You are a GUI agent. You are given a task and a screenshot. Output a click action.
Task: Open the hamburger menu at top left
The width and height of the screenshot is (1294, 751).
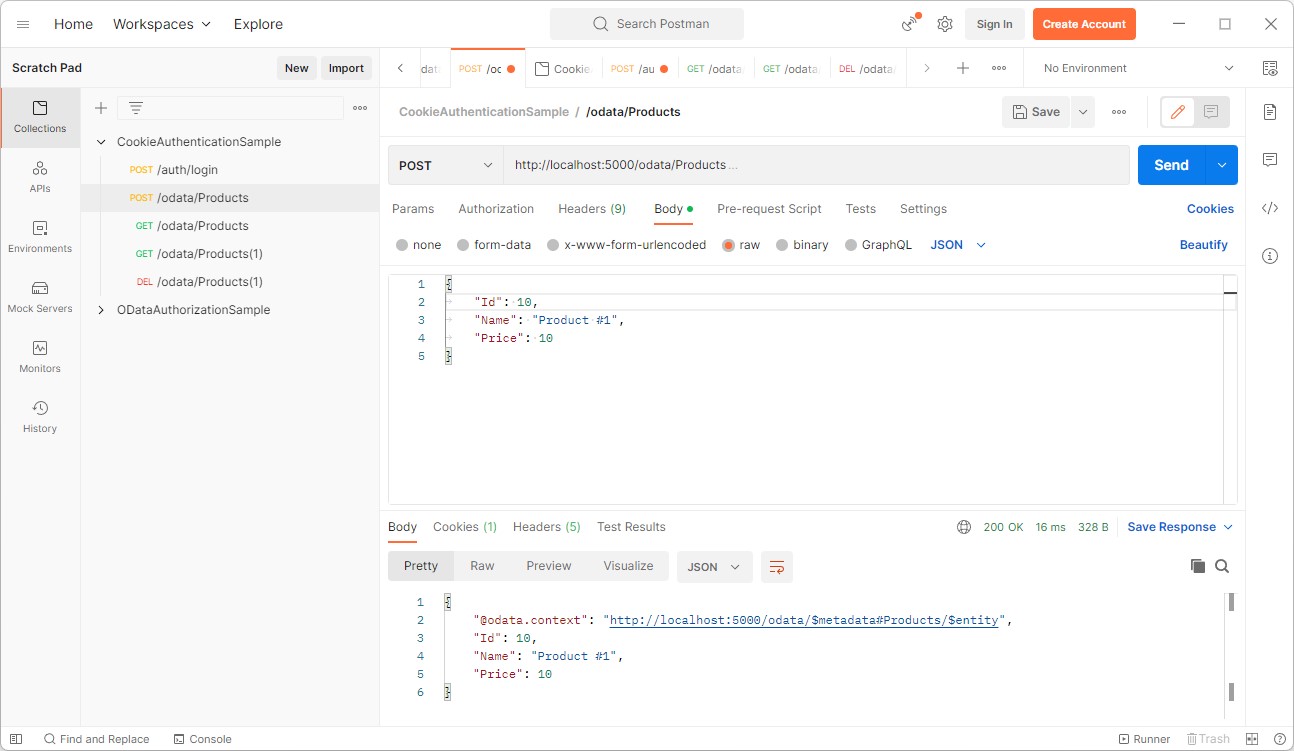23,24
